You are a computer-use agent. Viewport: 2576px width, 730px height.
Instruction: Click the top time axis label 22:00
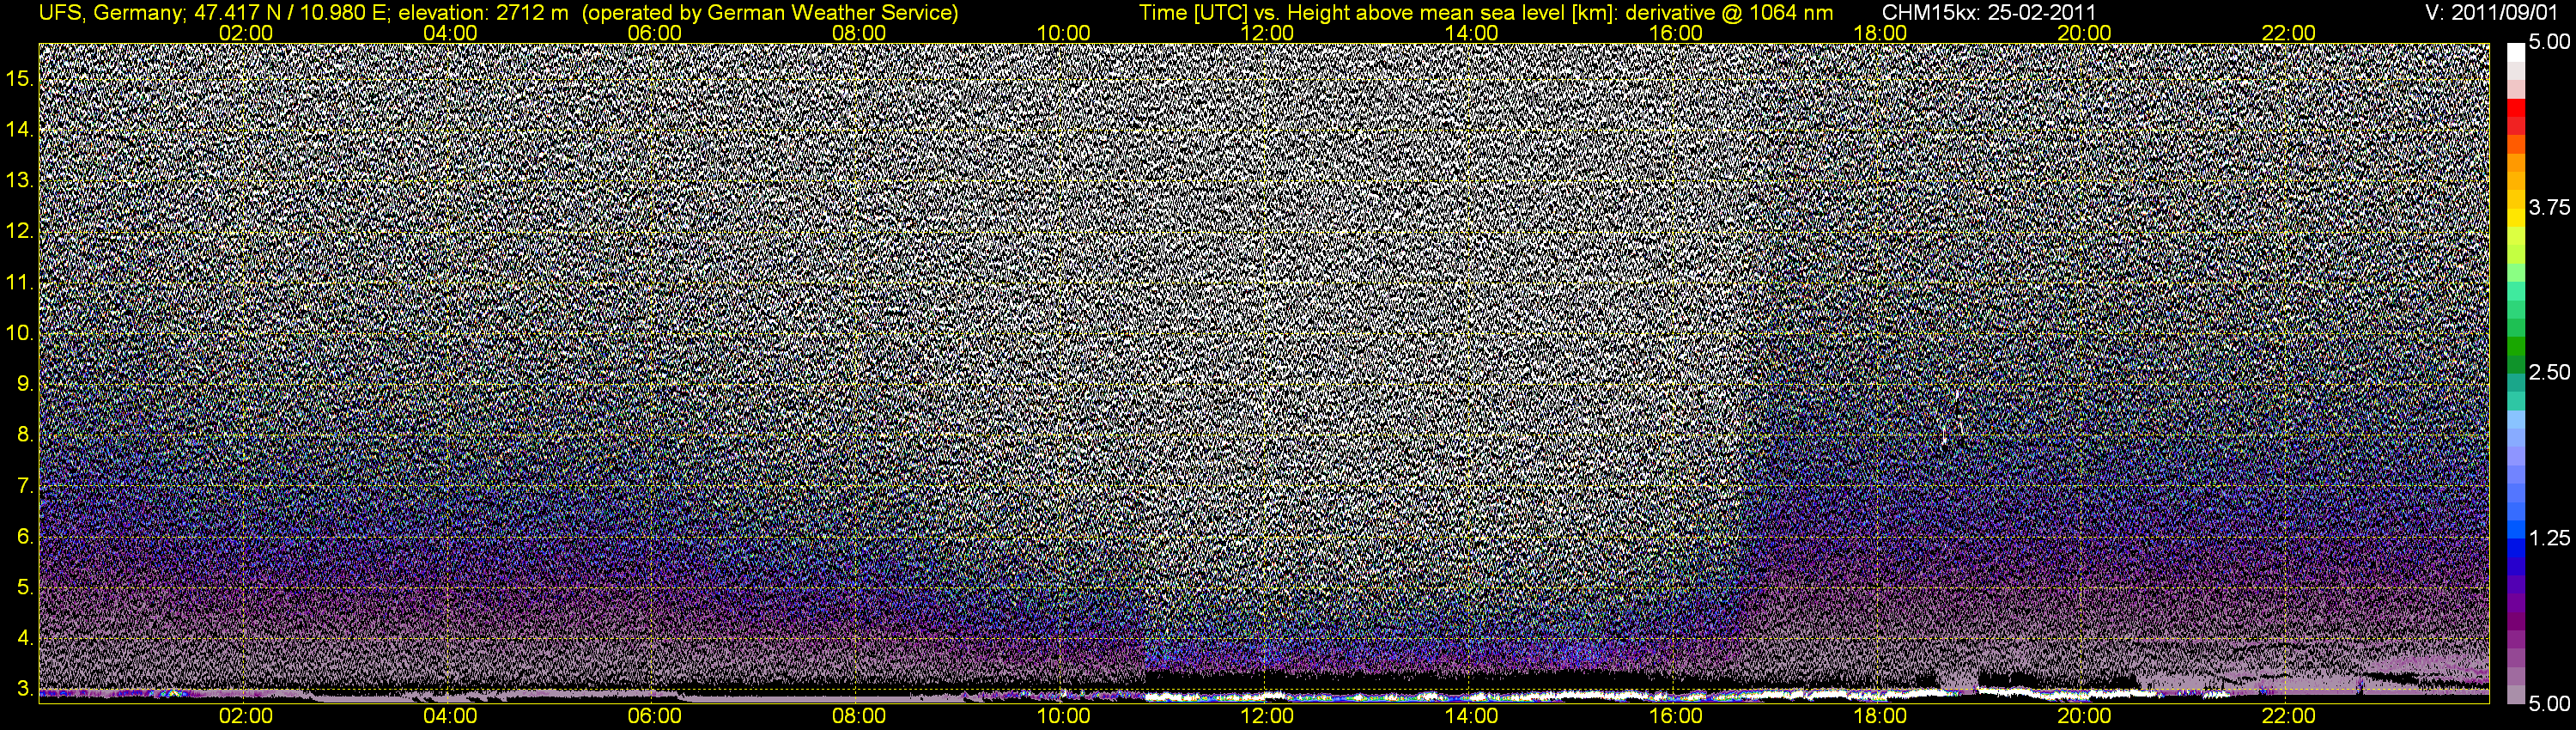pyautogui.click(x=2289, y=33)
